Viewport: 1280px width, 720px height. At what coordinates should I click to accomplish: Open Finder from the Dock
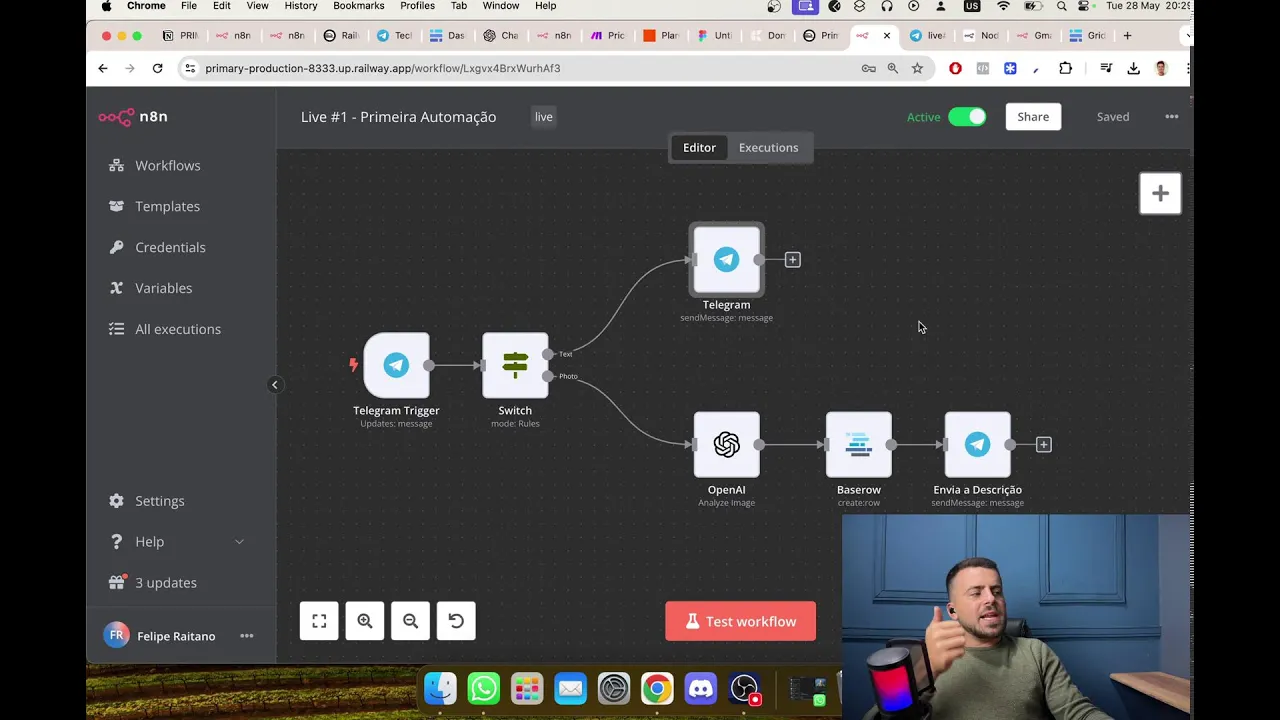440,689
